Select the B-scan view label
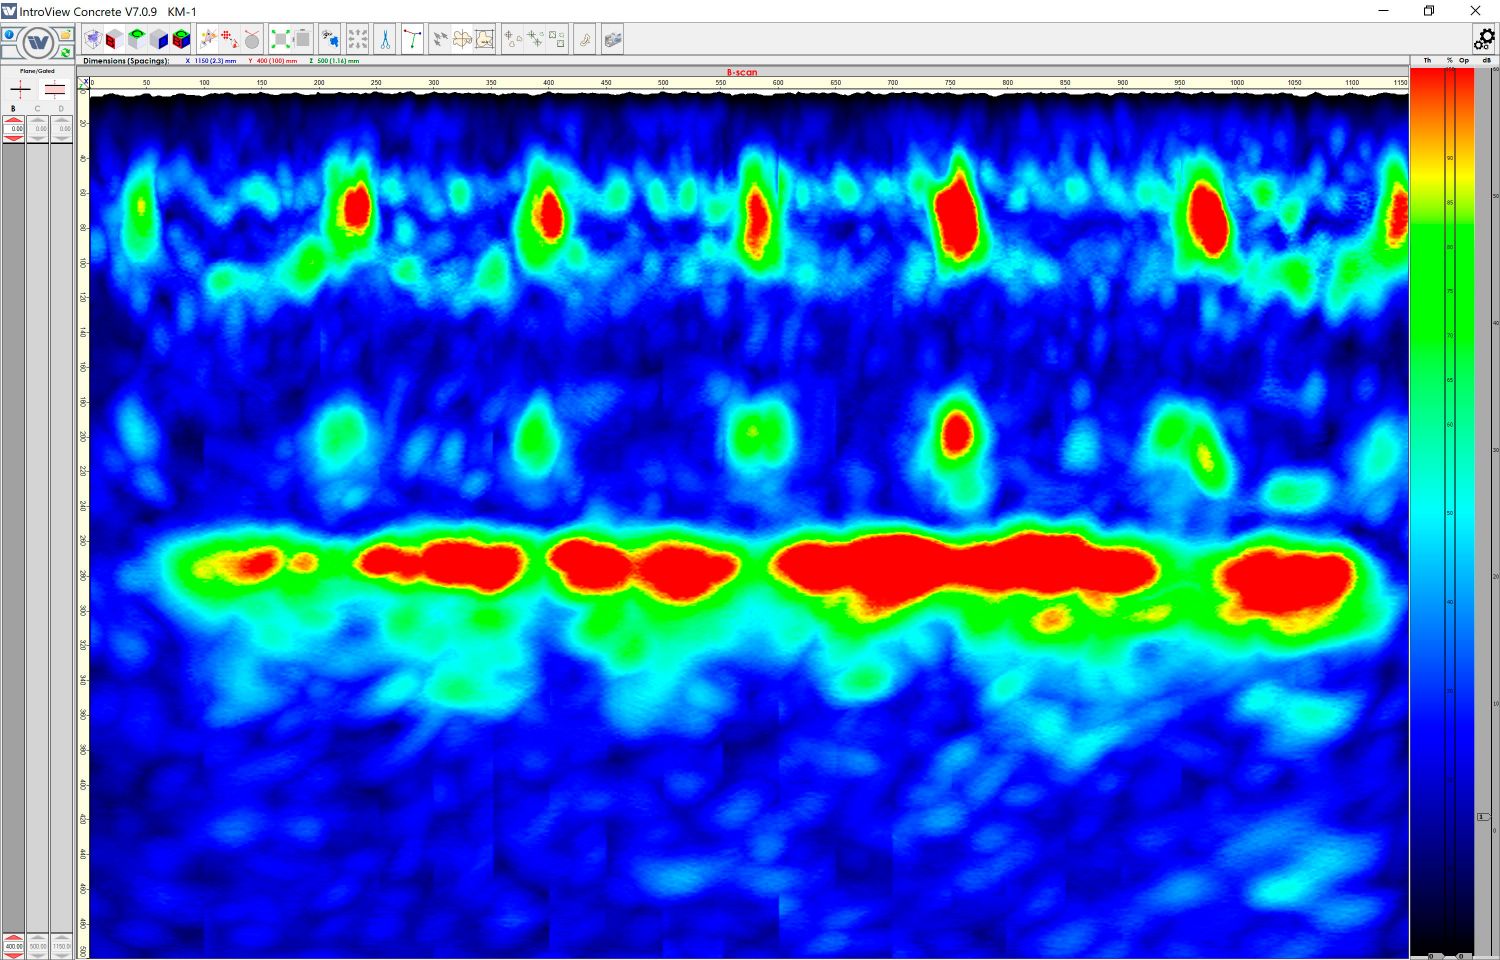 pos(742,72)
